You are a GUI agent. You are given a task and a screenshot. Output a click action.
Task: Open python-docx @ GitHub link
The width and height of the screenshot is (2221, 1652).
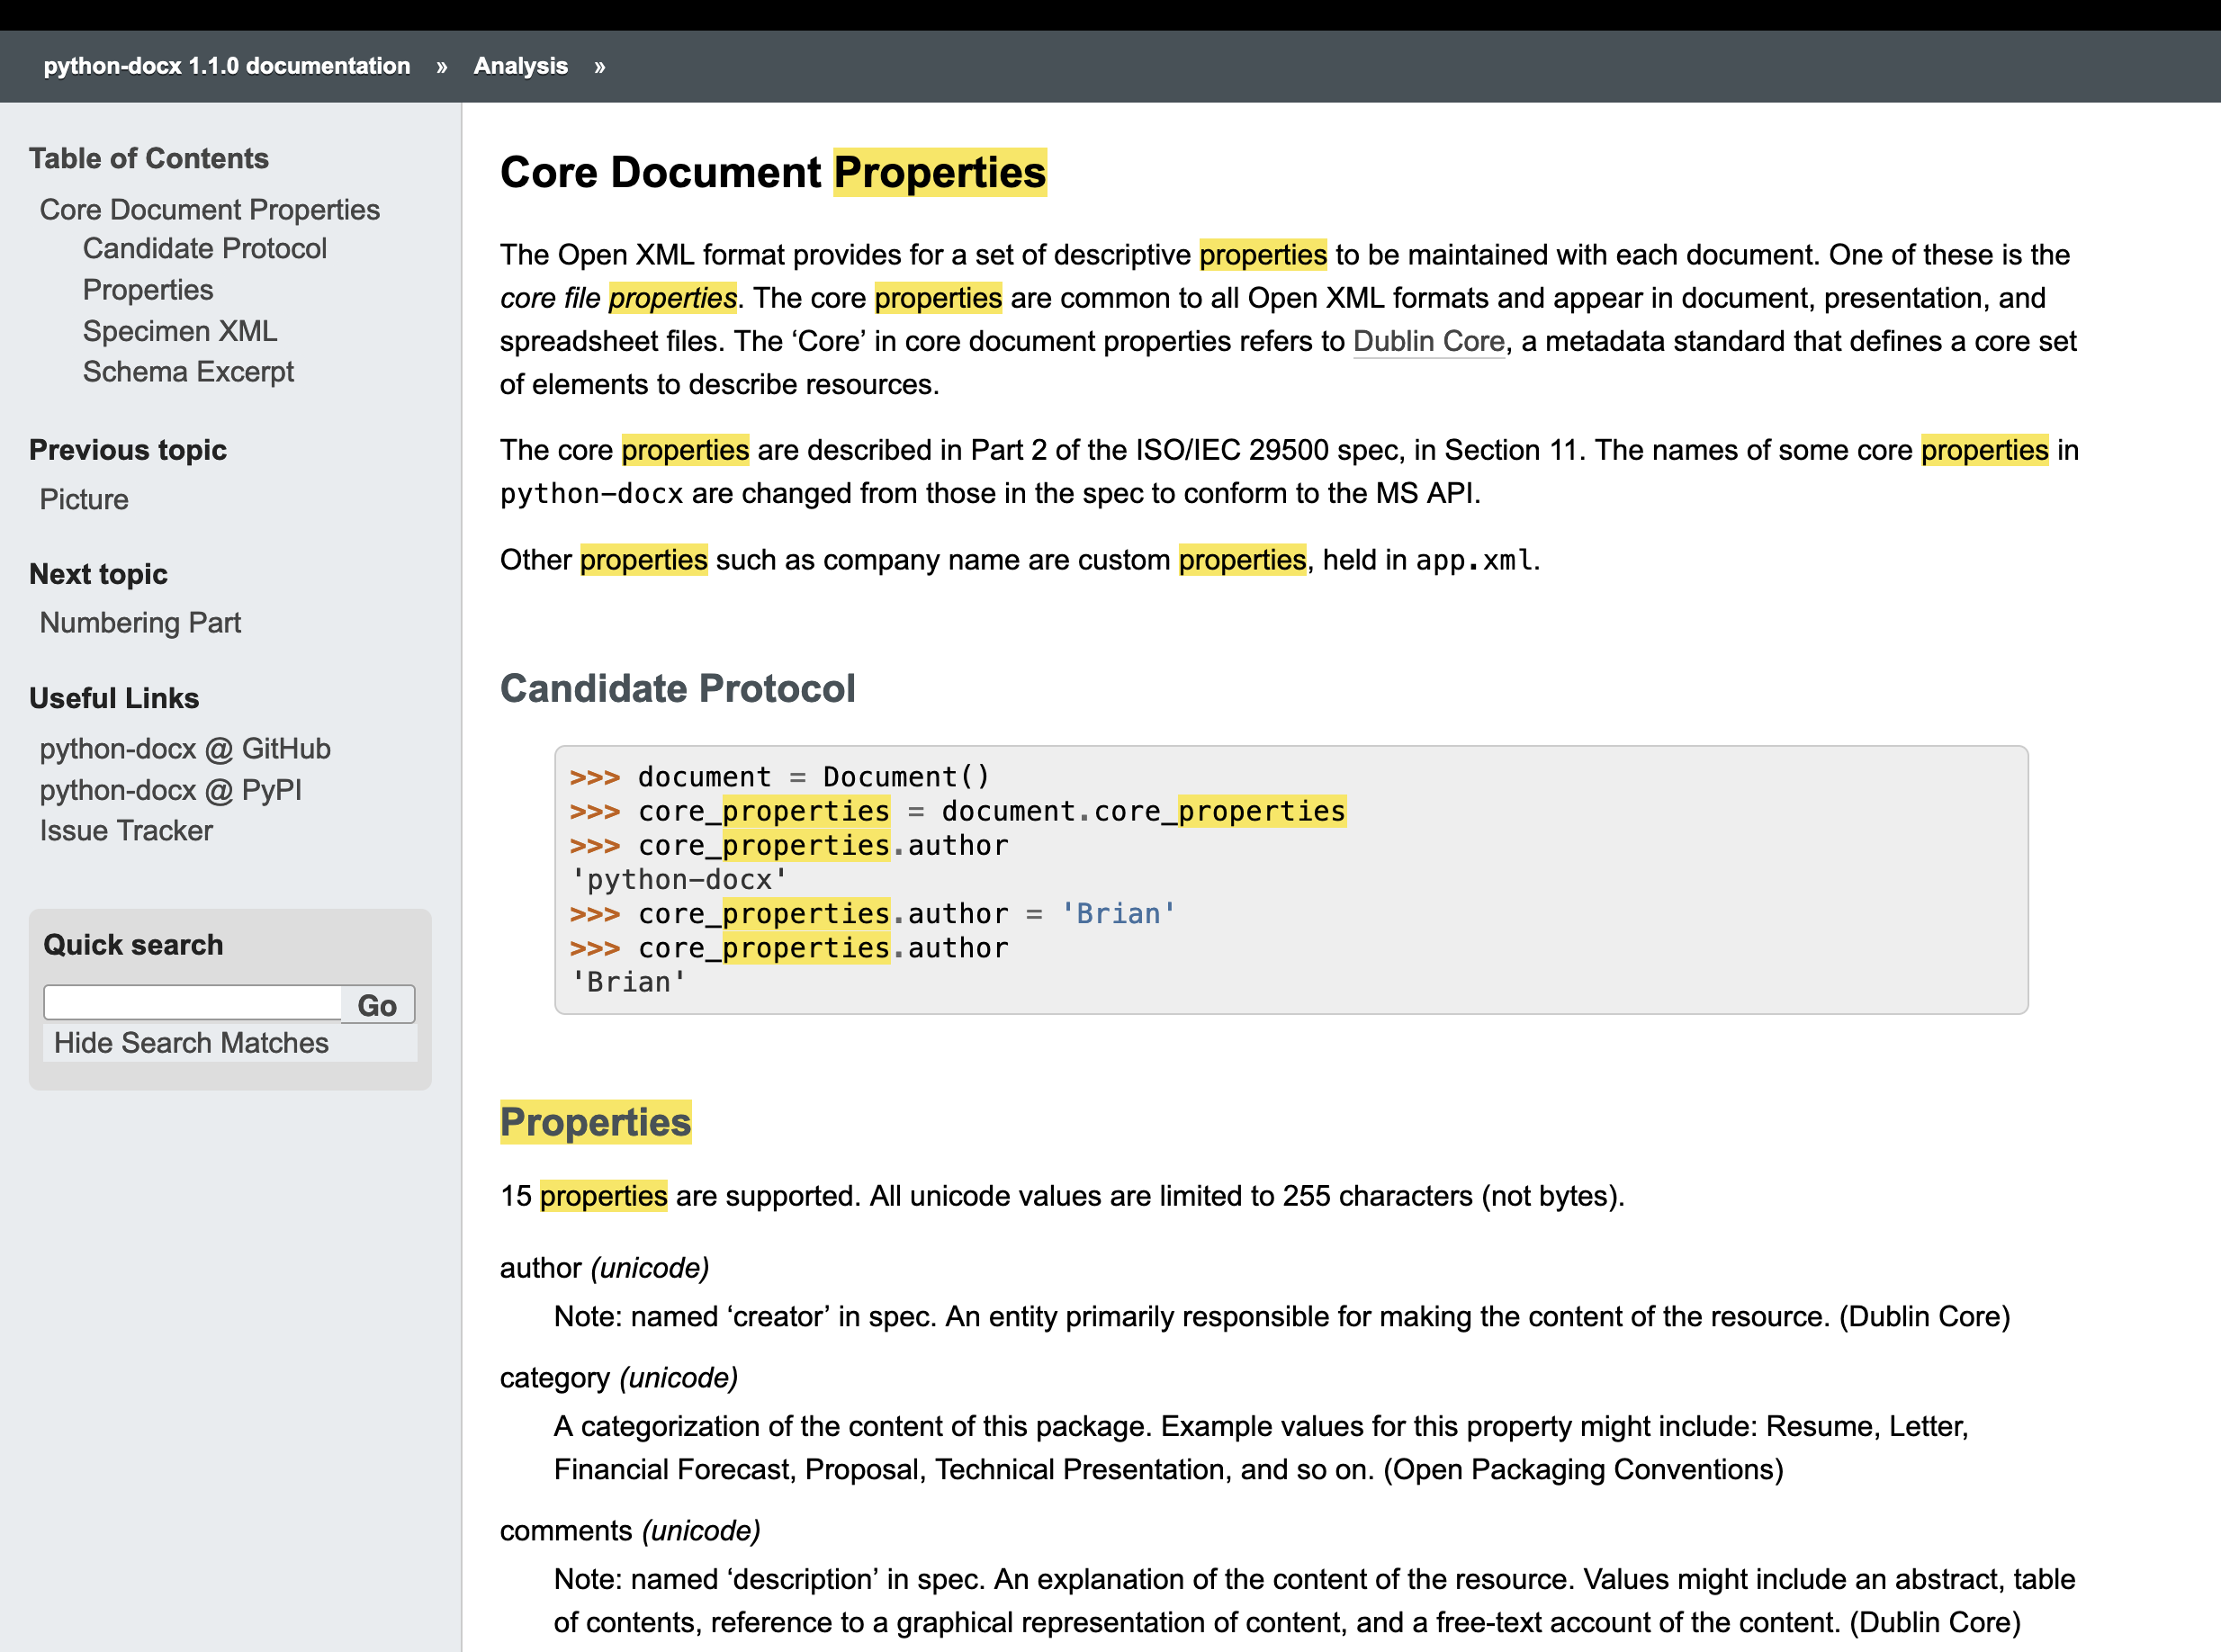click(x=185, y=749)
